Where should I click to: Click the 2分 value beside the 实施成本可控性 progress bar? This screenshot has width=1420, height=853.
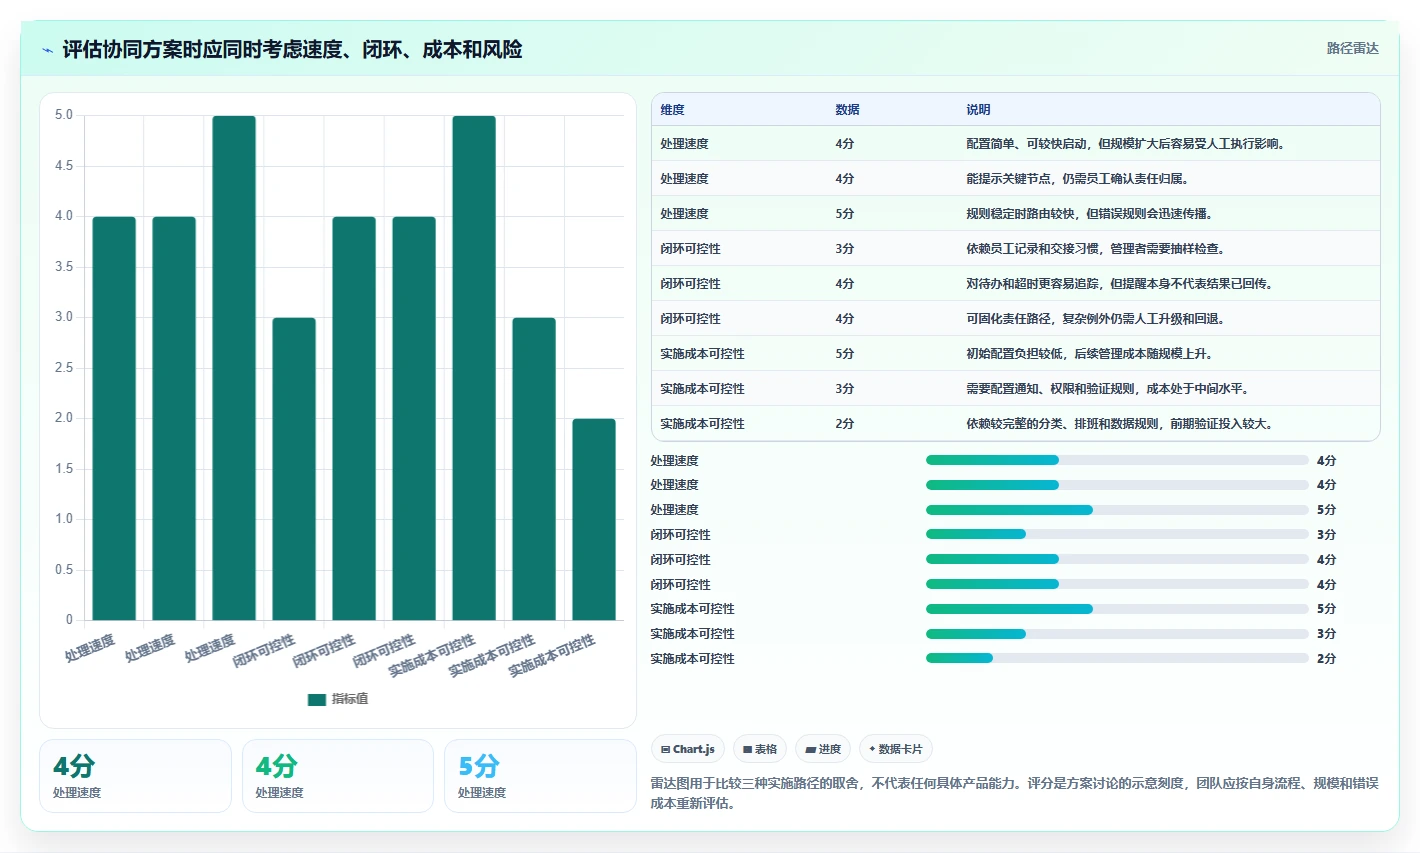point(1326,659)
